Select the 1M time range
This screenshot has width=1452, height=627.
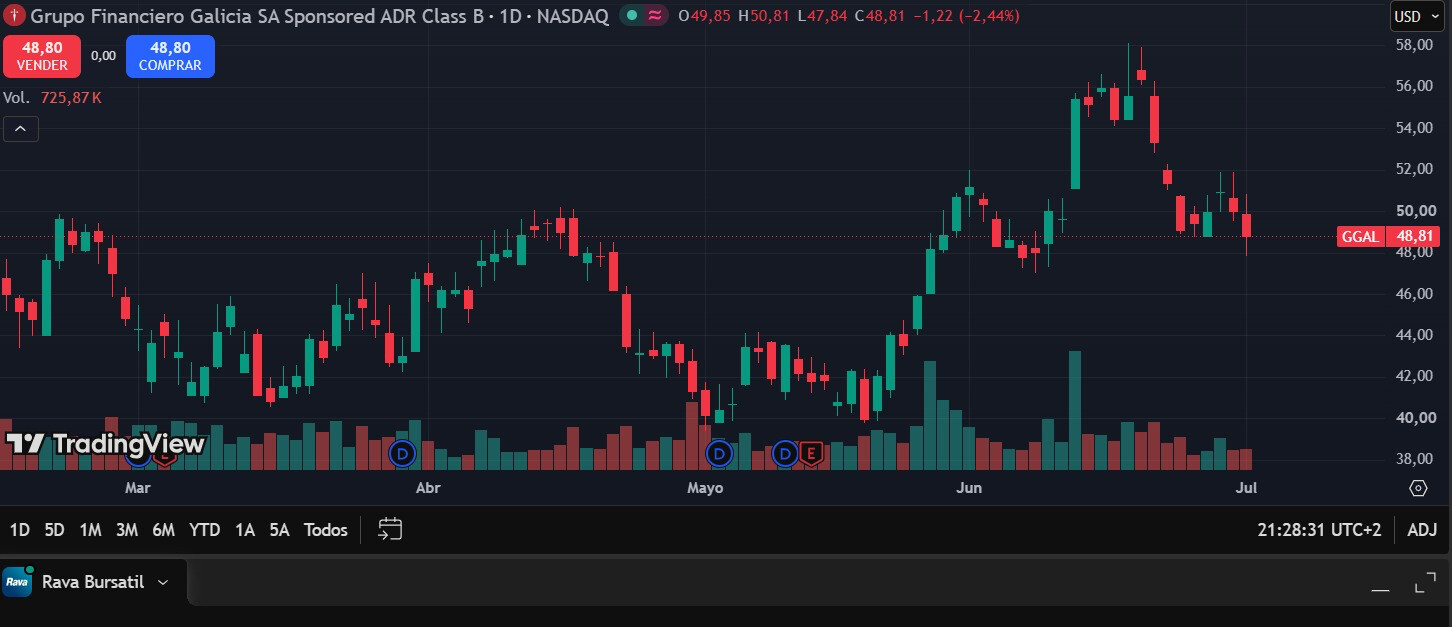coord(90,530)
